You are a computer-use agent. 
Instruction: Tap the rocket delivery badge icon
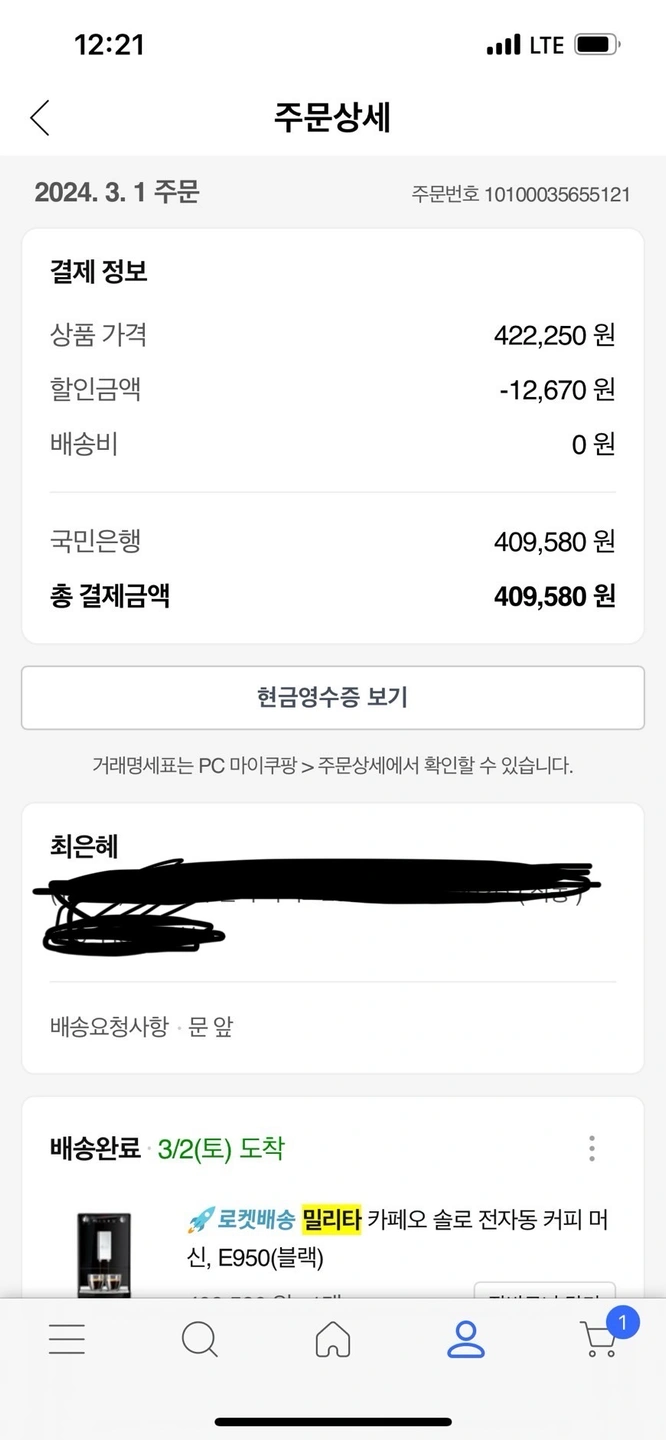199,1220
